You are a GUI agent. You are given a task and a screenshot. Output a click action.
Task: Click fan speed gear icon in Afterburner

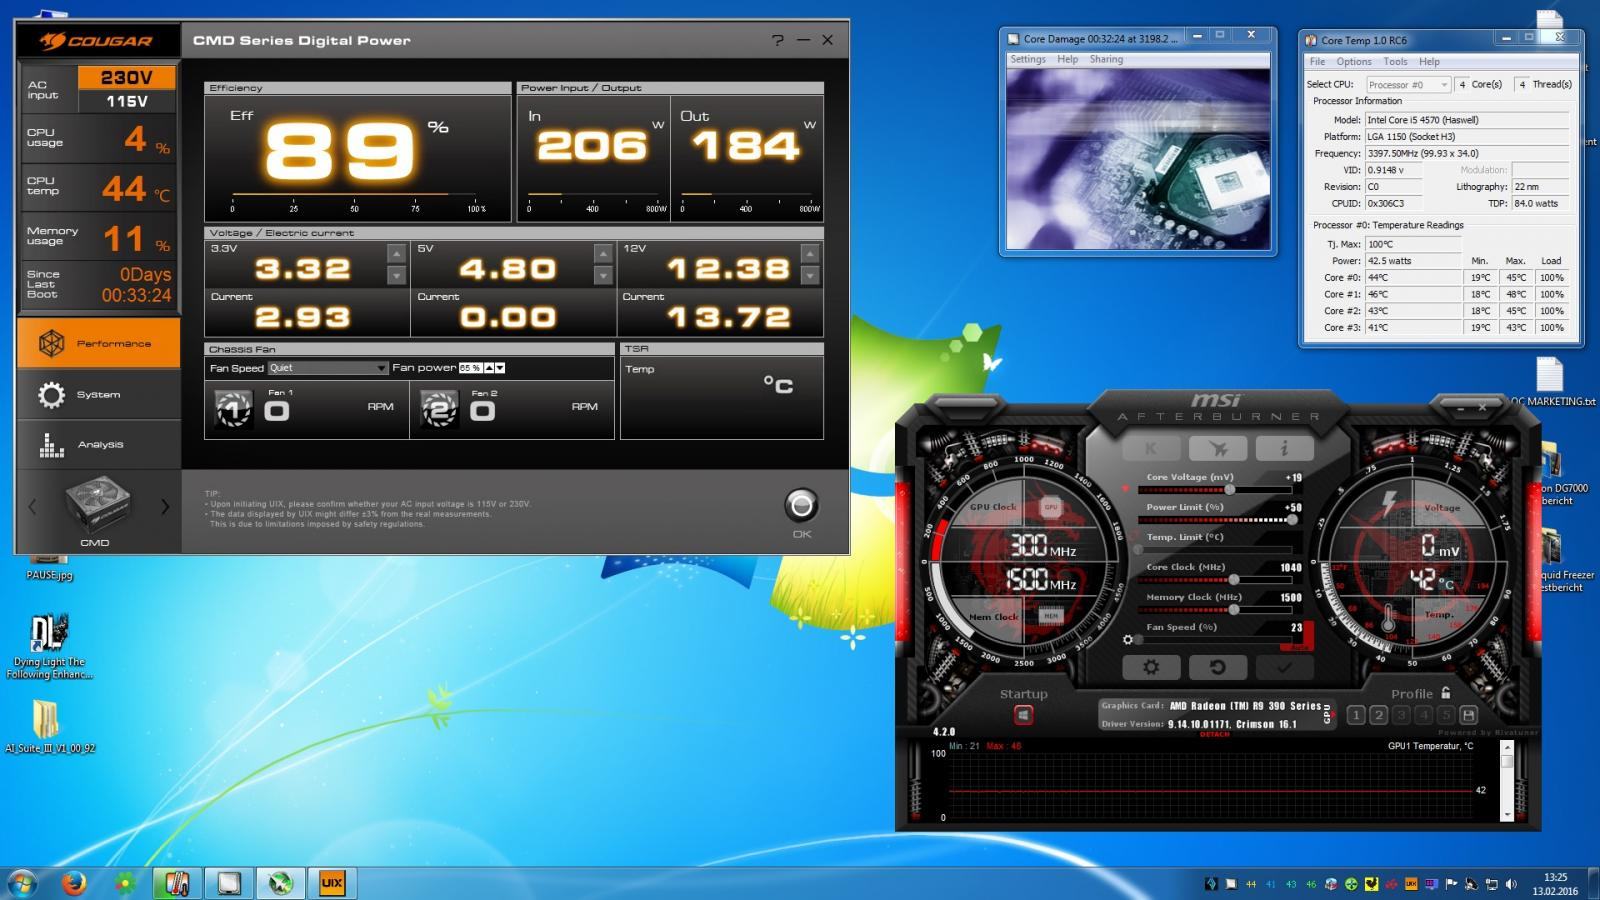(x=1128, y=640)
